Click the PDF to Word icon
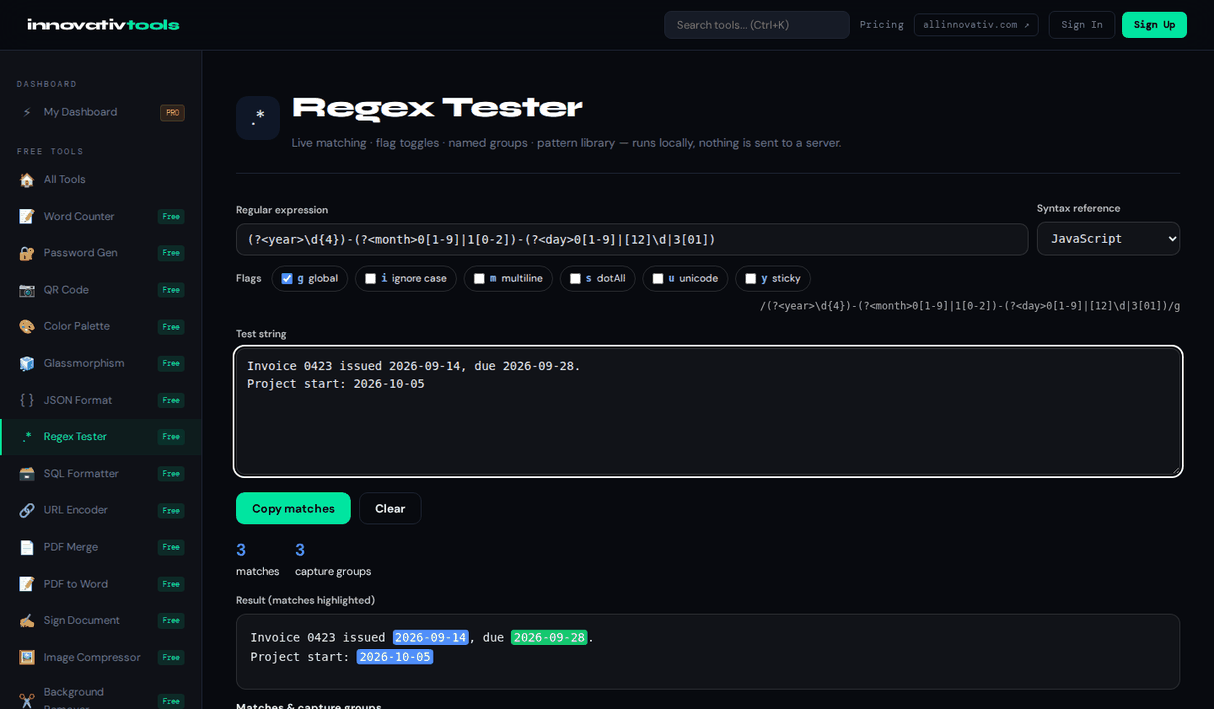1214x709 pixels. point(27,584)
